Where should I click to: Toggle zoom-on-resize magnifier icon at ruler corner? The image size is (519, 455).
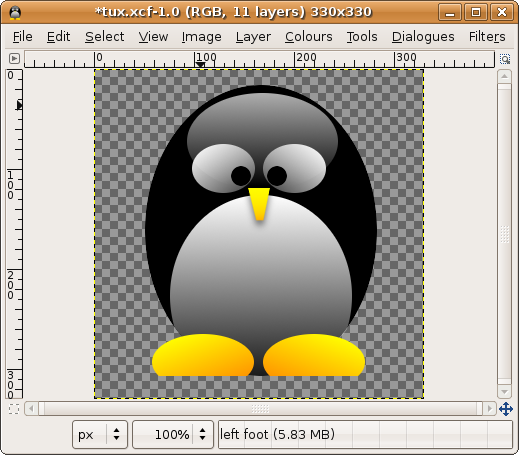point(505,59)
